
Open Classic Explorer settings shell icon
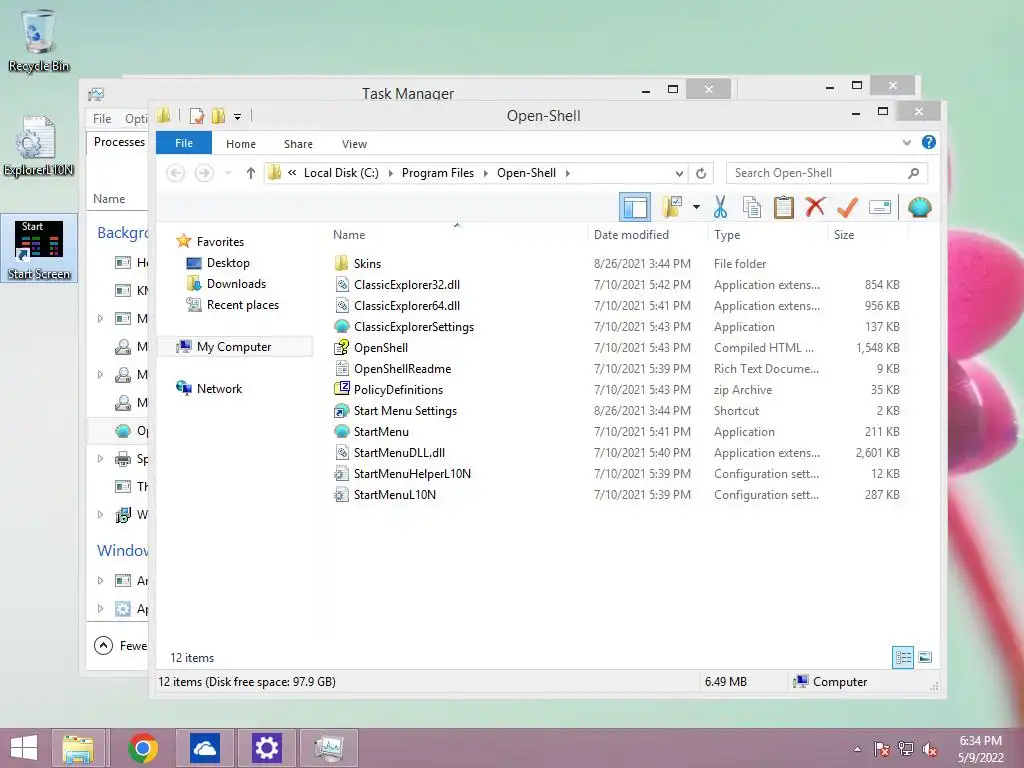[920, 208]
